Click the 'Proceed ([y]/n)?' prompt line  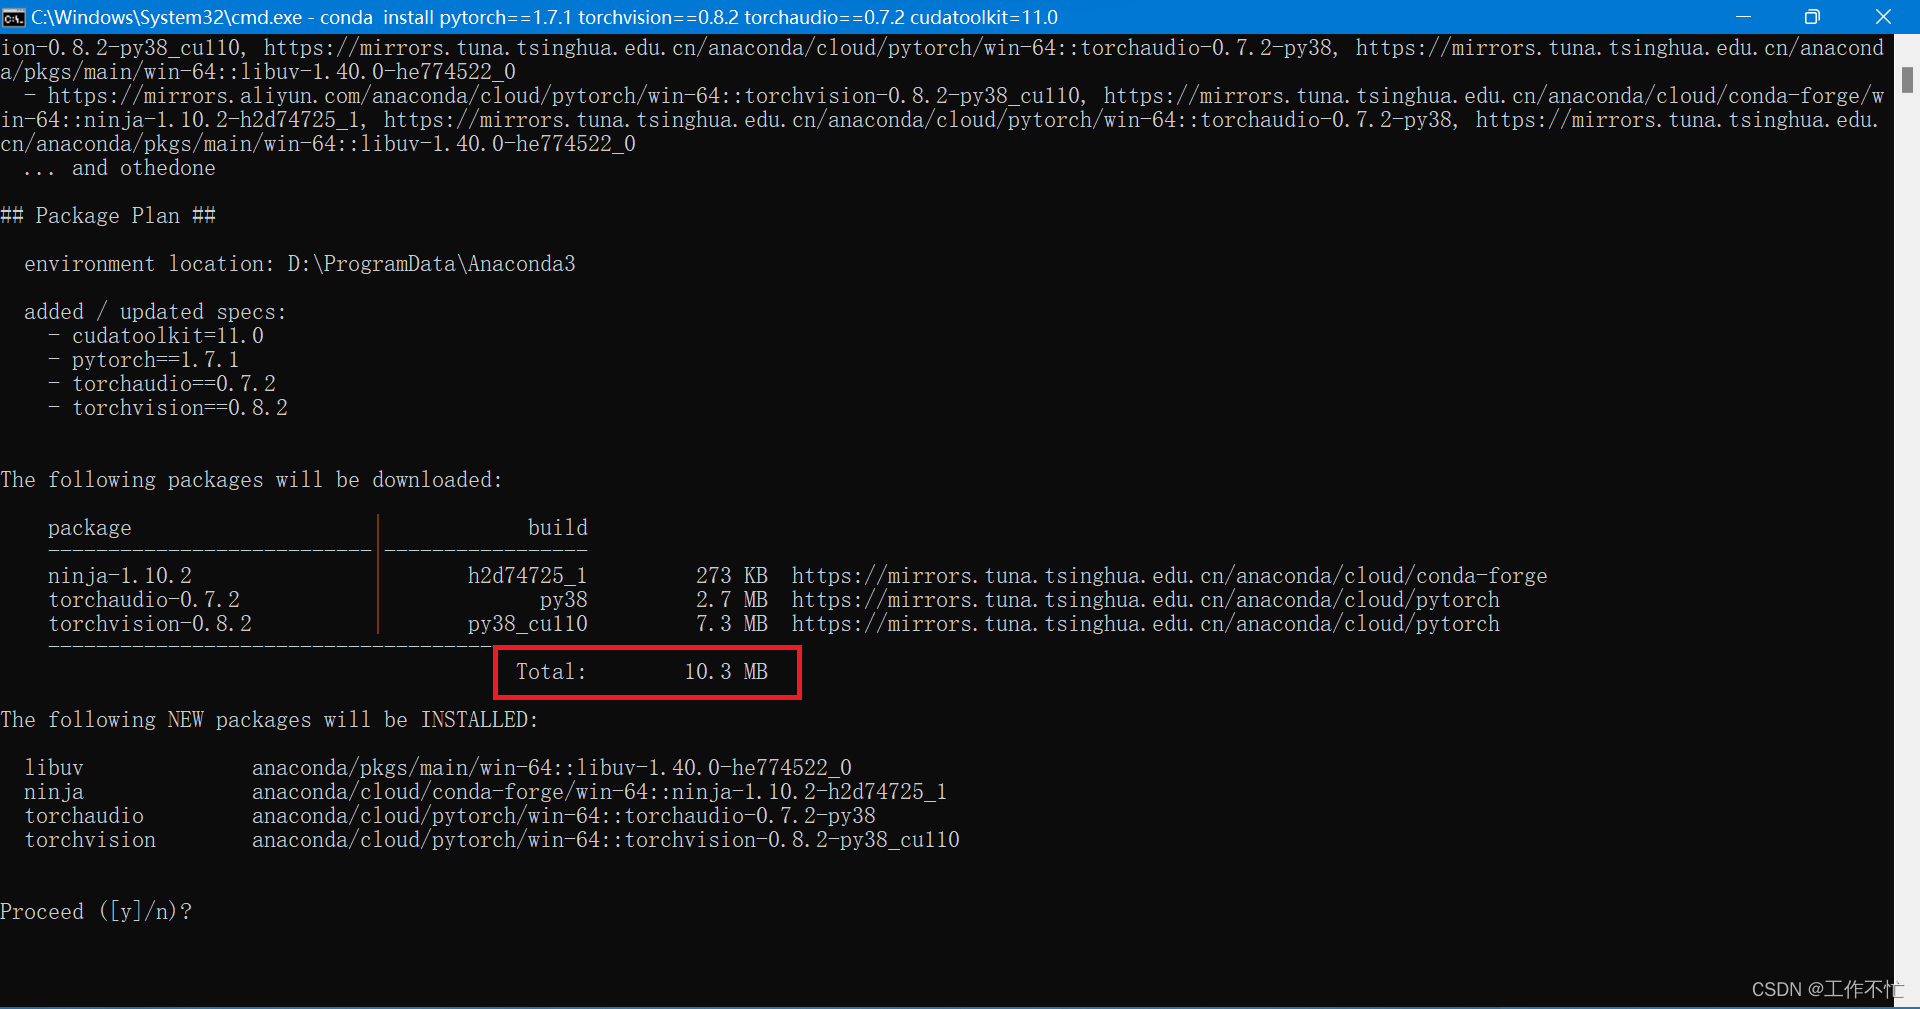pos(96,912)
